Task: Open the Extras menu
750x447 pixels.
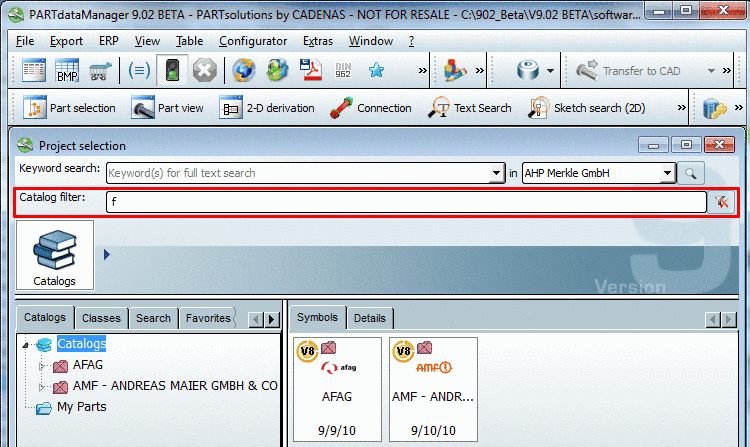Action: point(318,41)
